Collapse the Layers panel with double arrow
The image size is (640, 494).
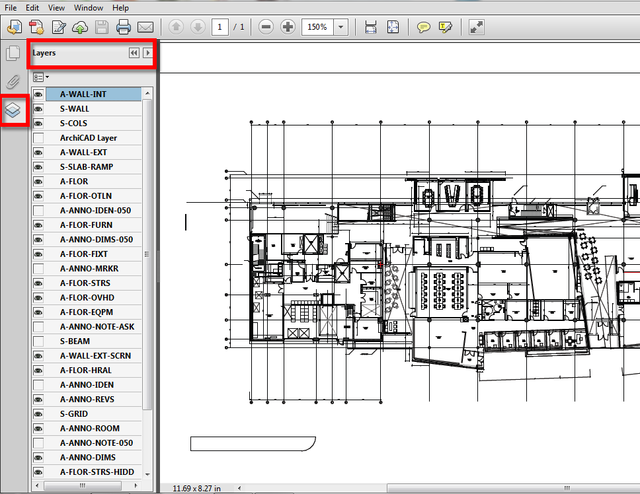click(134, 52)
